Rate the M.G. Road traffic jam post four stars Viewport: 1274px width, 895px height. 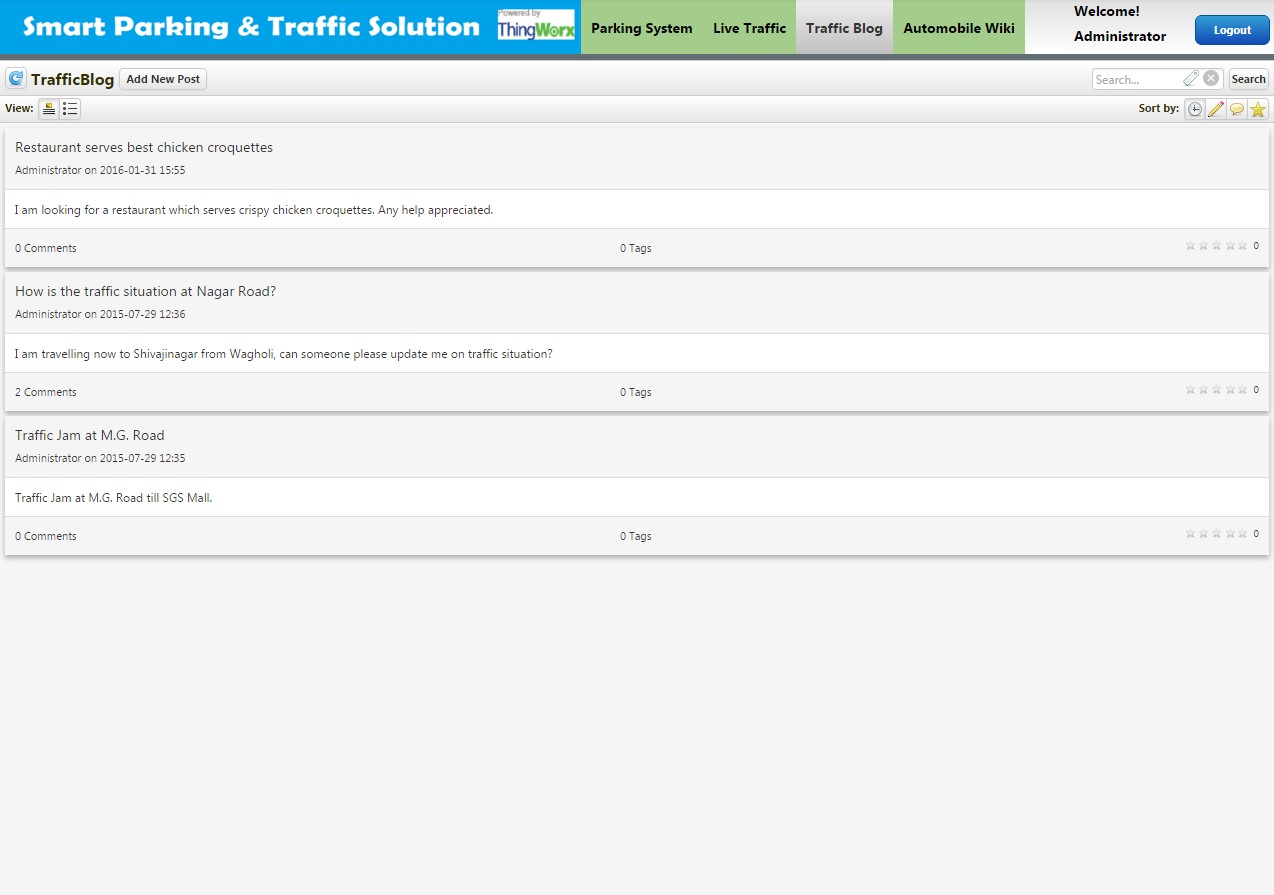point(1230,533)
